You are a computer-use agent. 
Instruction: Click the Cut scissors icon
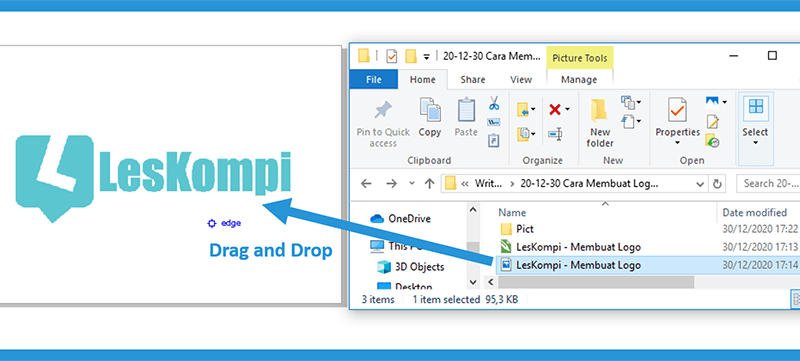(x=493, y=103)
